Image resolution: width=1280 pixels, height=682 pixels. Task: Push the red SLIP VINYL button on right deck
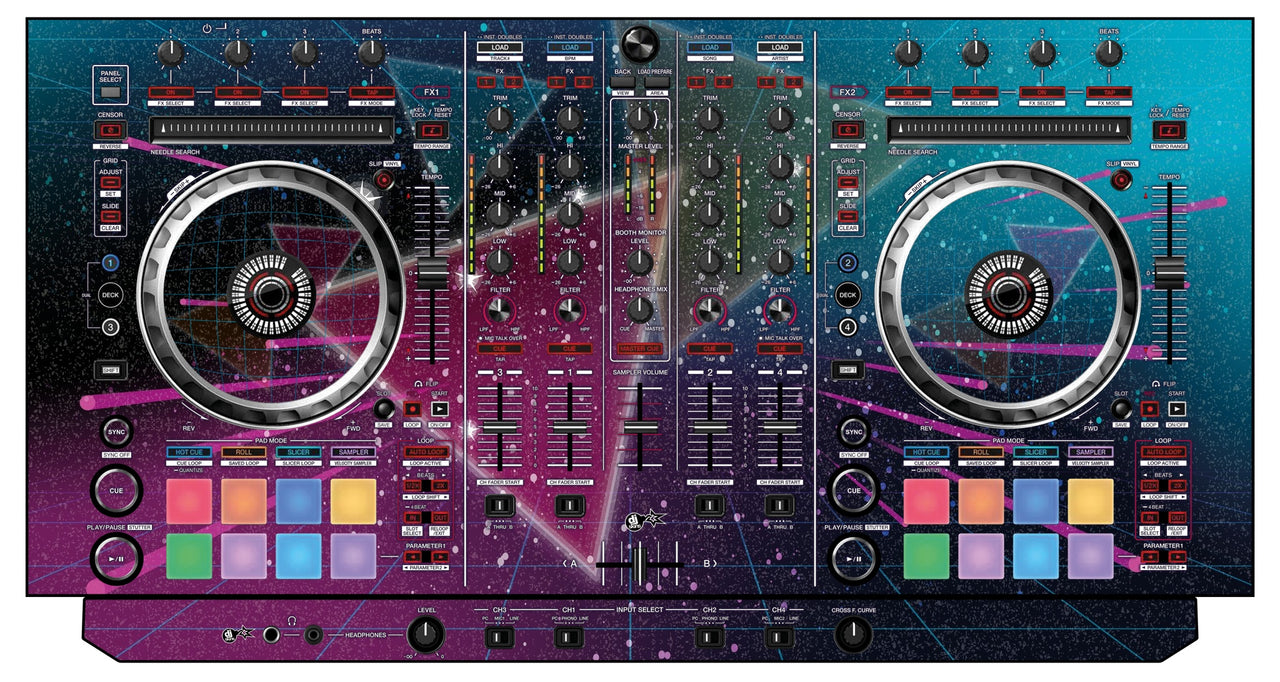(x=1122, y=179)
